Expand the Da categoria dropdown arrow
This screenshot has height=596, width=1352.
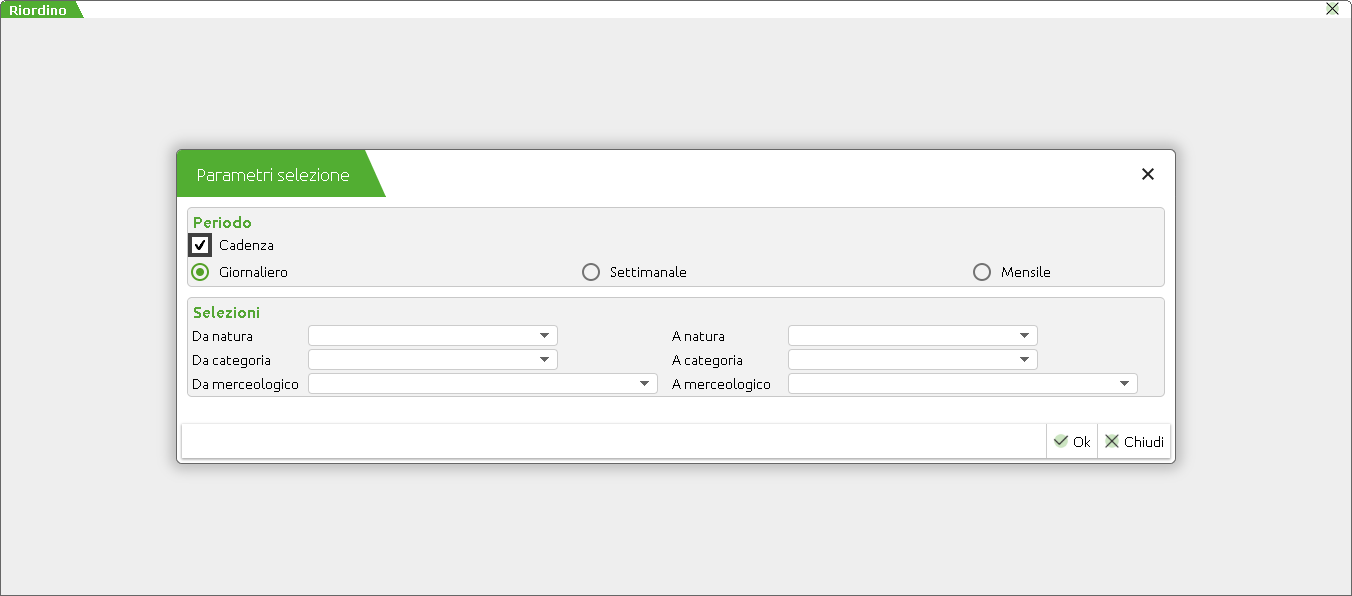pos(544,360)
